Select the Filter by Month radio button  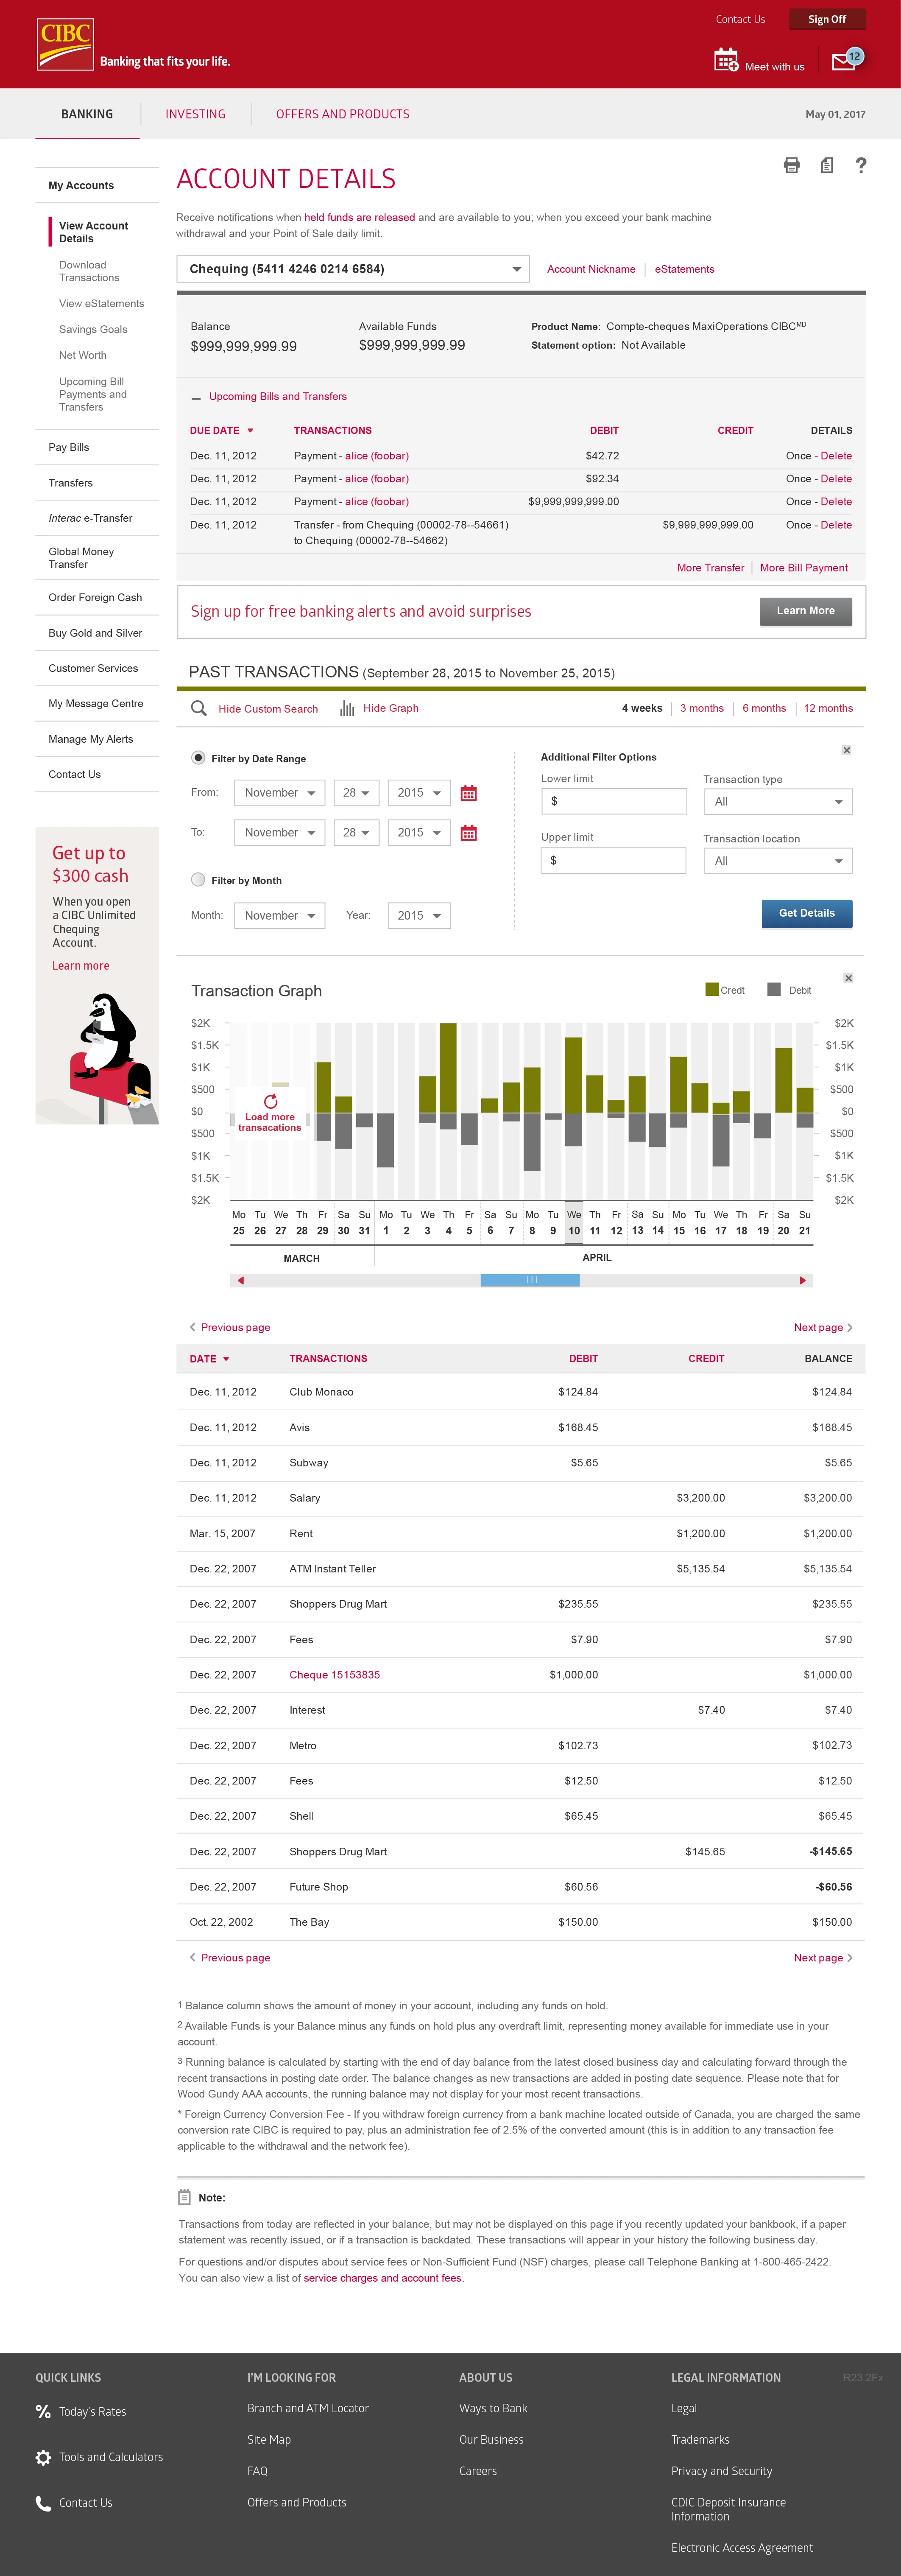[x=198, y=880]
